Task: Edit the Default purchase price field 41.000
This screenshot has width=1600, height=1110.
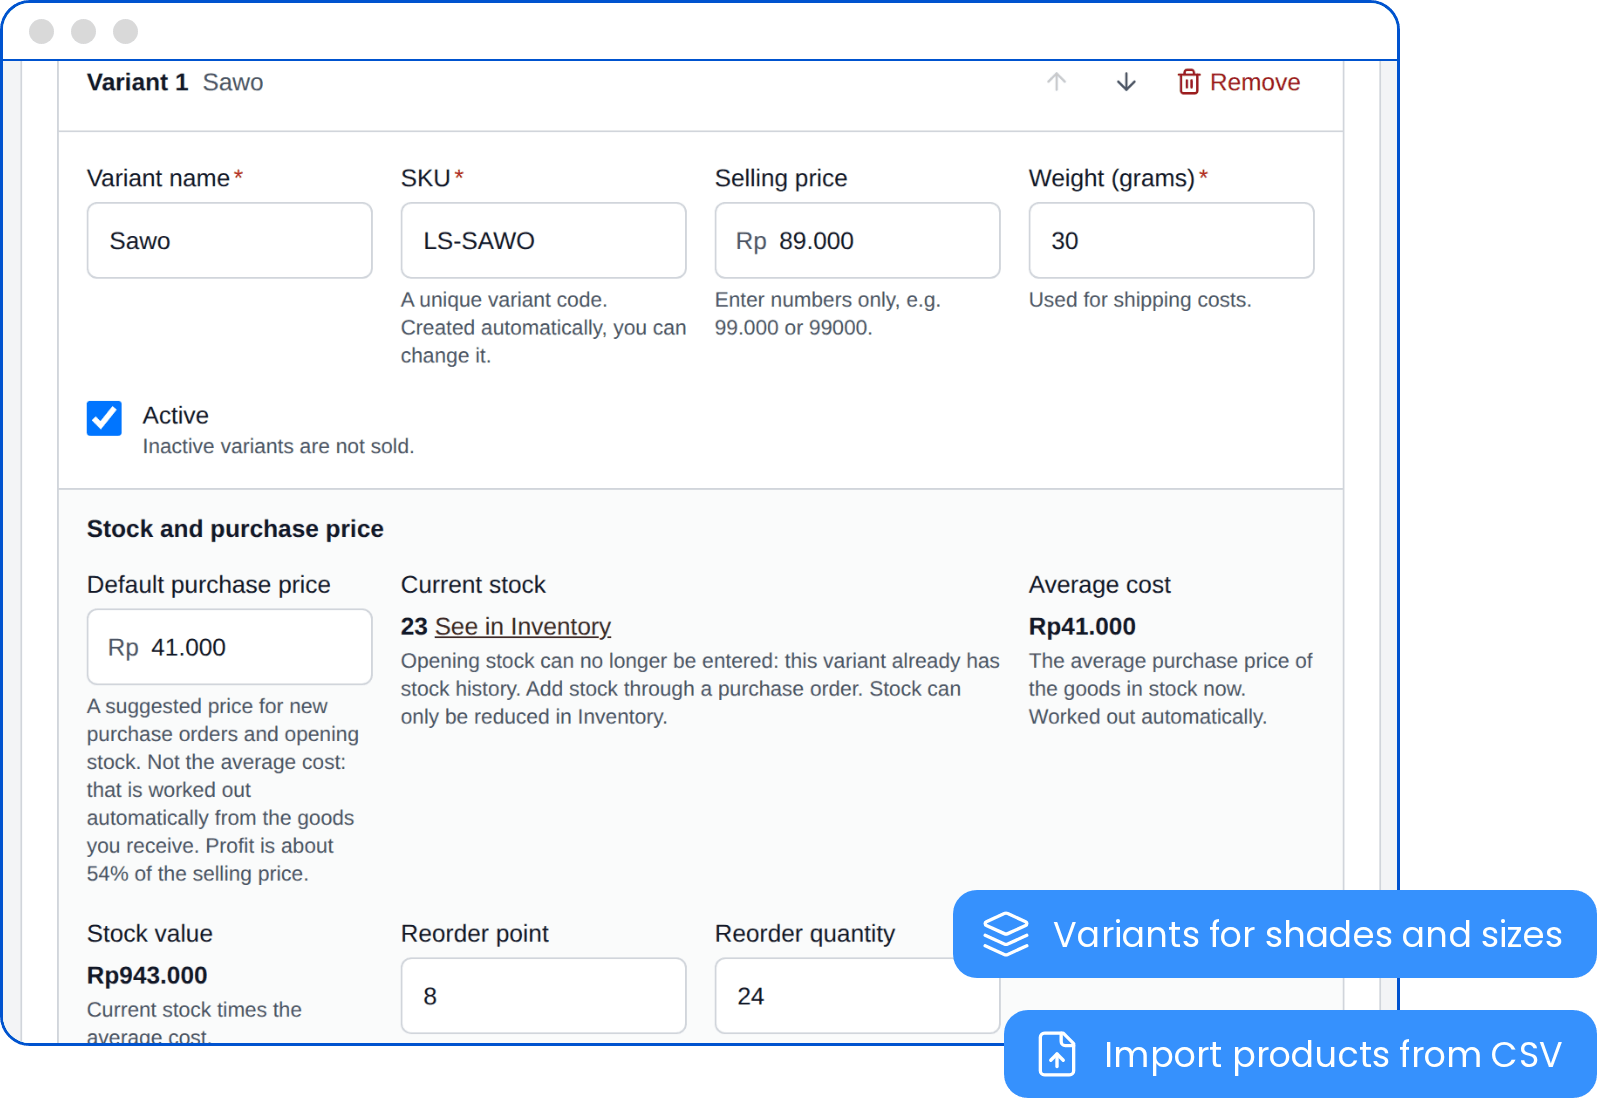Action: coord(230,647)
